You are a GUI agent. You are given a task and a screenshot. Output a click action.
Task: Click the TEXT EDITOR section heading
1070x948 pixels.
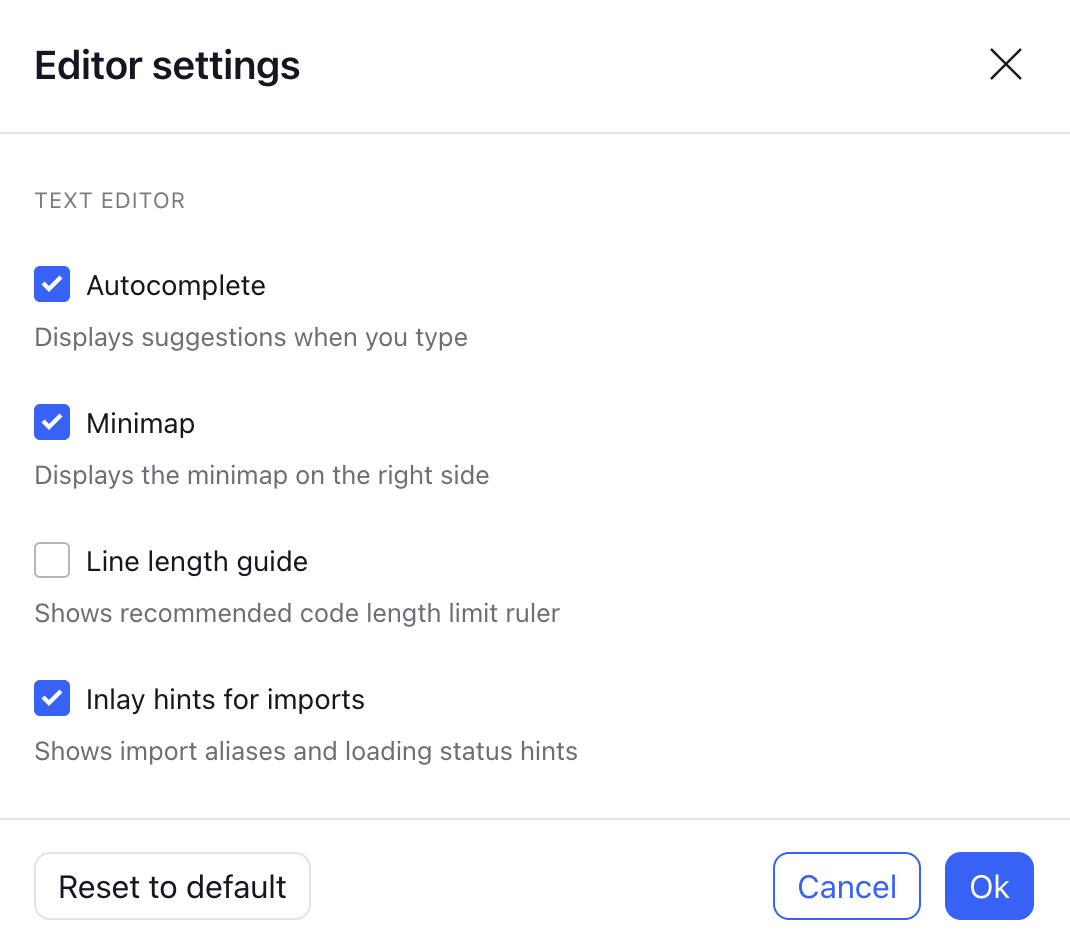tap(110, 201)
